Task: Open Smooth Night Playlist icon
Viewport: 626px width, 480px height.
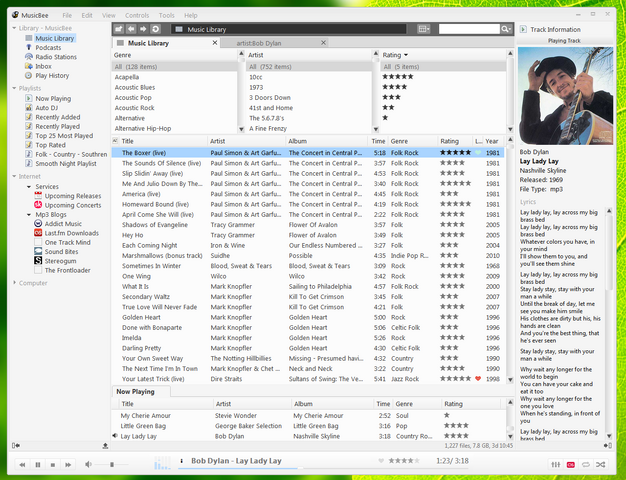Action: click(x=28, y=164)
